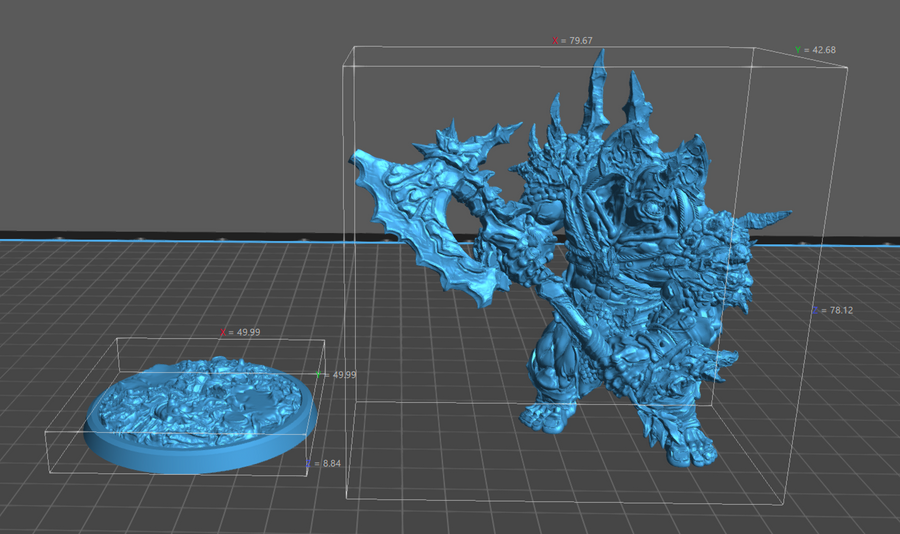Viewport: 900px width, 534px height.
Task: Click the Z = 78.12 dimension label
Action: click(831, 311)
